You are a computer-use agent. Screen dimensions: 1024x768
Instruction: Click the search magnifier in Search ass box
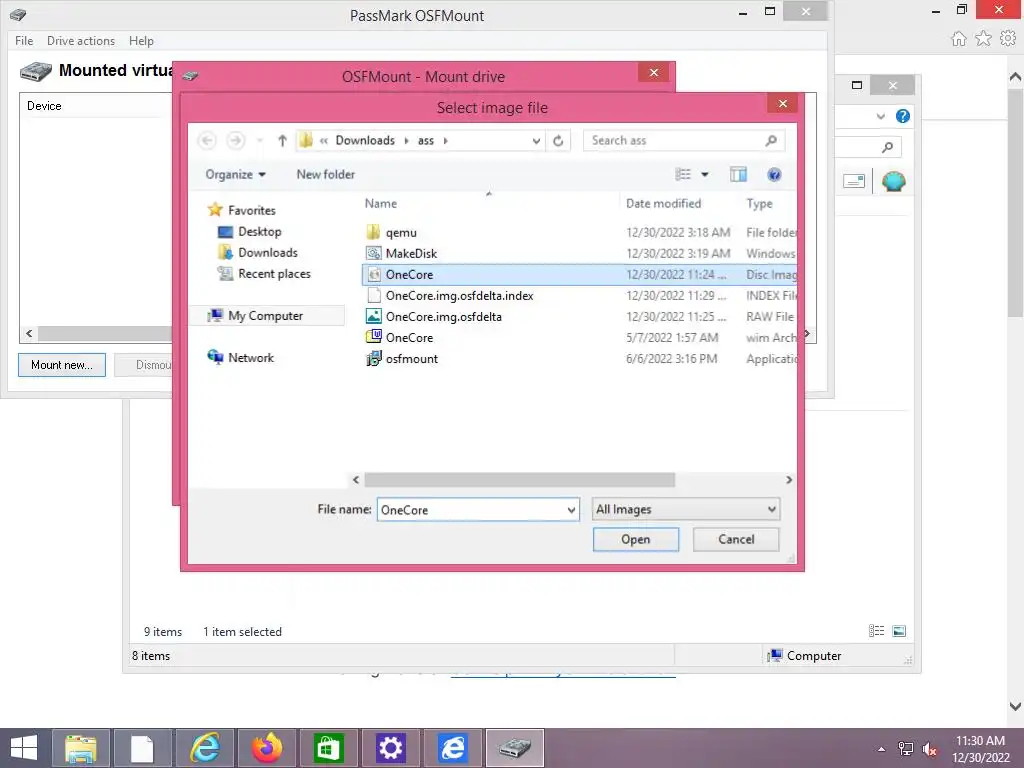pyautogui.click(x=771, y=140)
